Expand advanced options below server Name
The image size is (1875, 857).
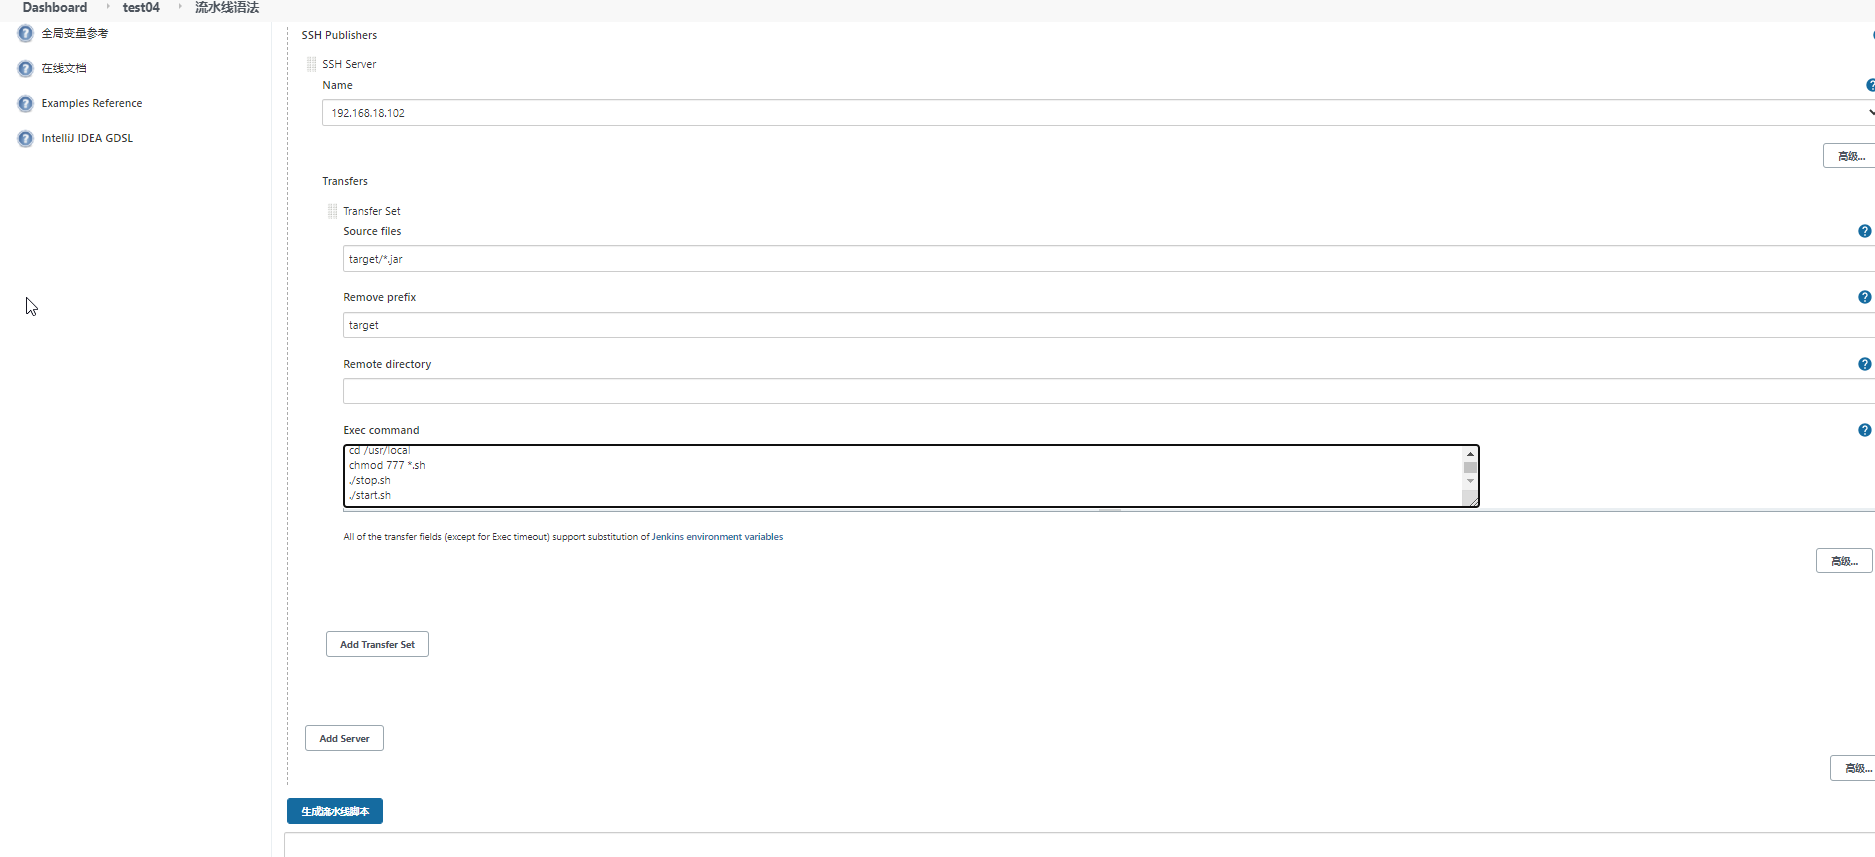[x=1849, y=156]
